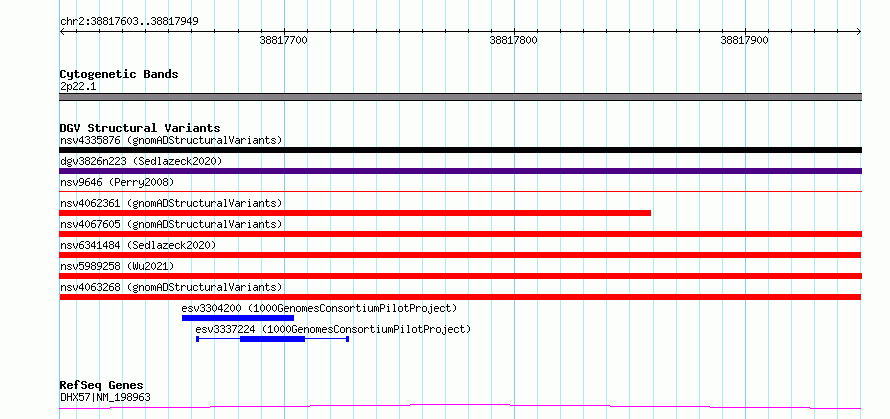Click the red nsv4067605 variant bar
Image resolution: width=890 pixels, height=419 pixels.
point(460,234)
